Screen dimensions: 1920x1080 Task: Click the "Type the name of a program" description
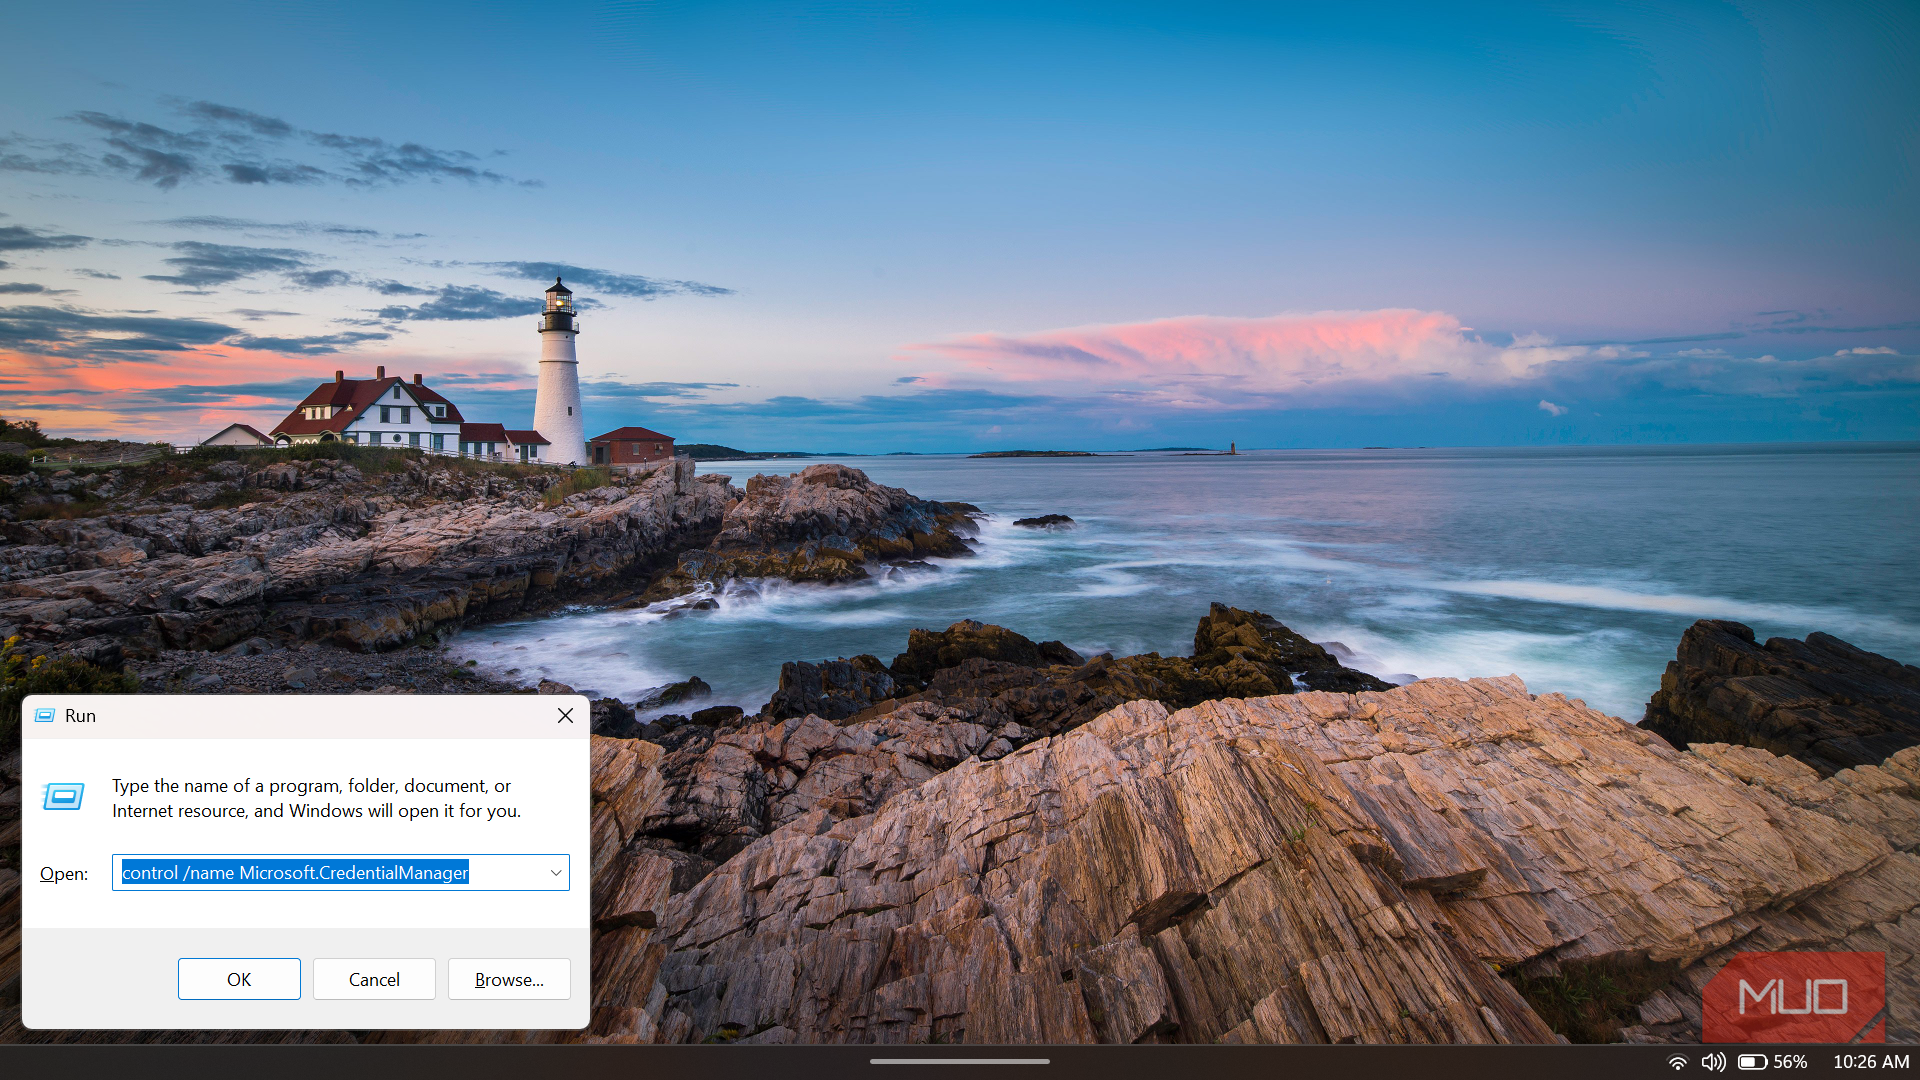tap(316, 798)
